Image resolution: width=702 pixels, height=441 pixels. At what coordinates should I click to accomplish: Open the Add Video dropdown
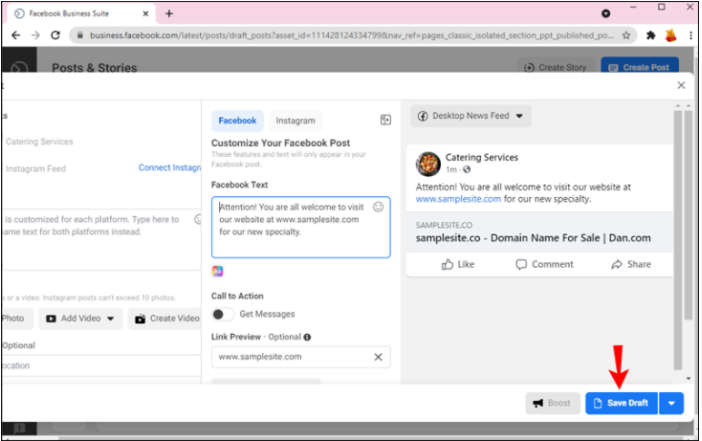click(x=81, y=318)
